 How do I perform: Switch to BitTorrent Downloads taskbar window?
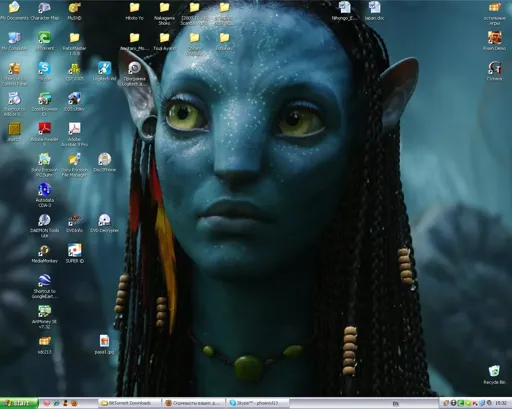[130, 403]
